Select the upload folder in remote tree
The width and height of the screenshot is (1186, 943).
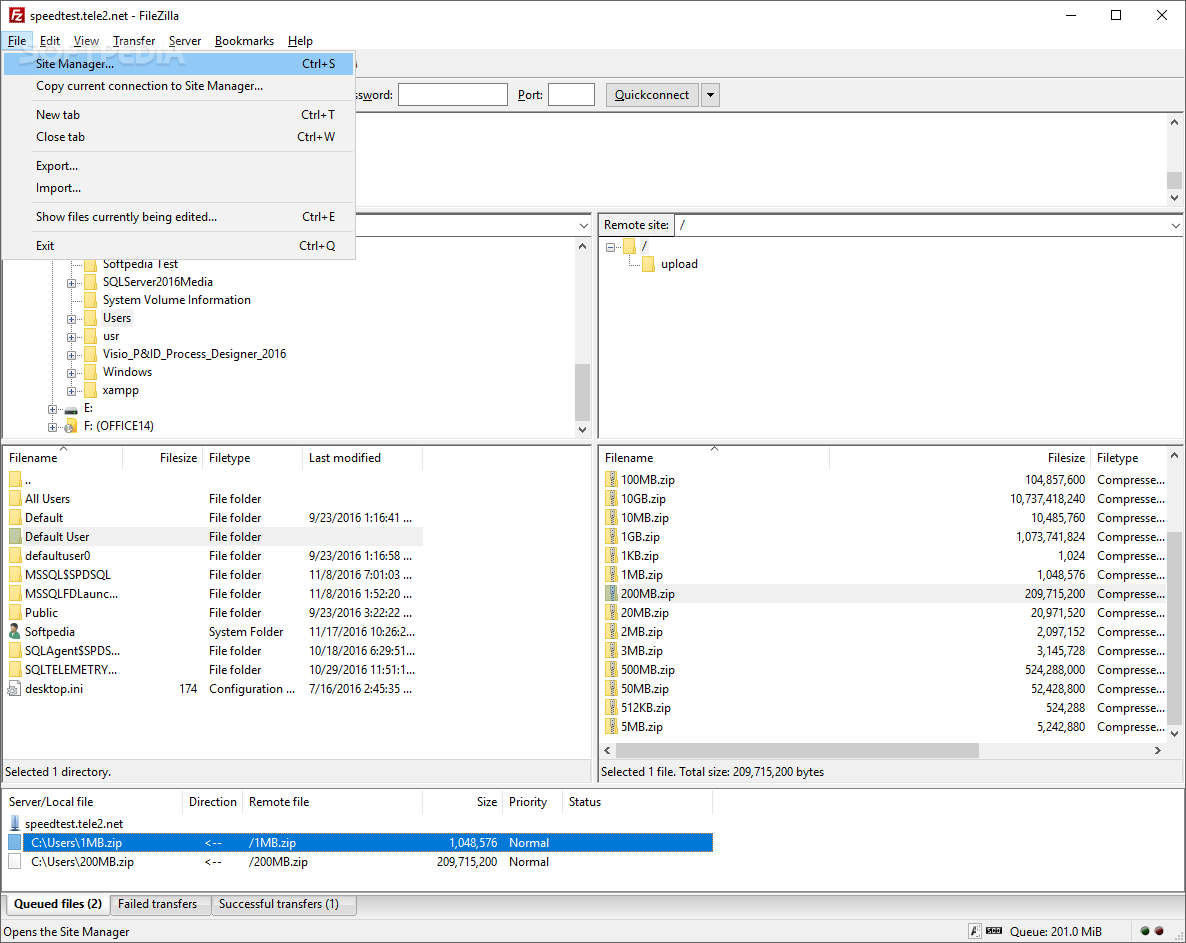tap(679, 264)
